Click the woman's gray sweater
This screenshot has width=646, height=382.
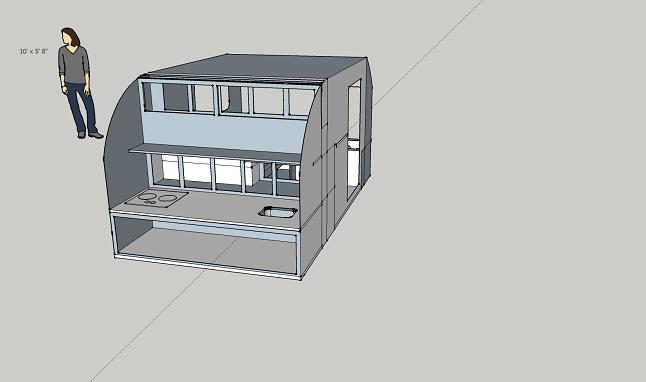point(73,64)
